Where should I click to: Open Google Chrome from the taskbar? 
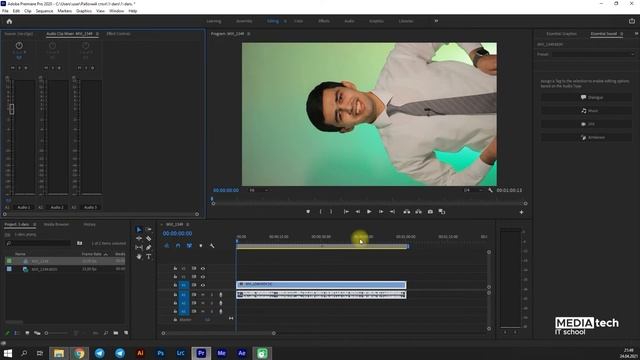click(x=79, y=353)
